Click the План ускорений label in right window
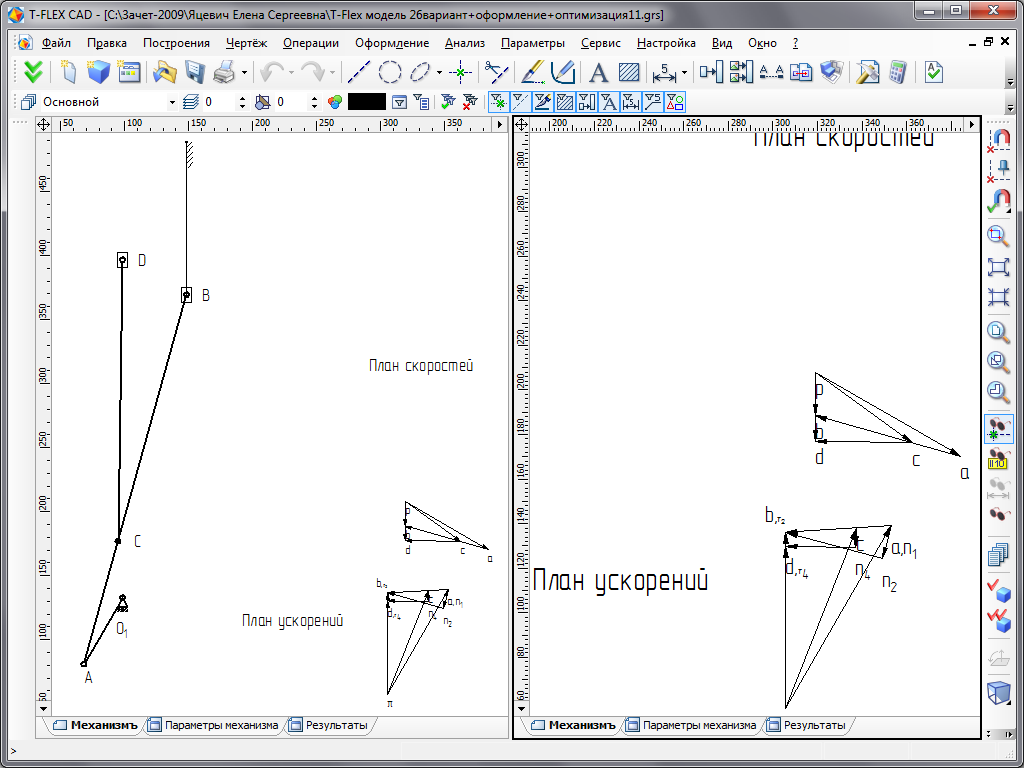The width and height of the screenshot is (1024, 768). (x=620, y=580)
